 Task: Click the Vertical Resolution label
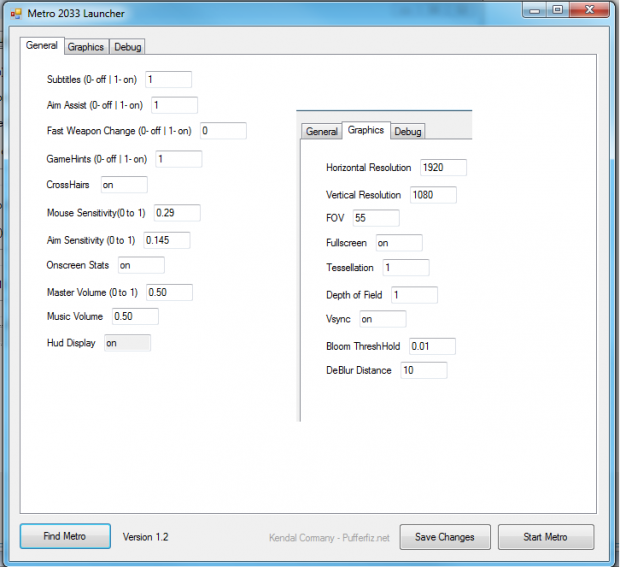tap(363, 195)
